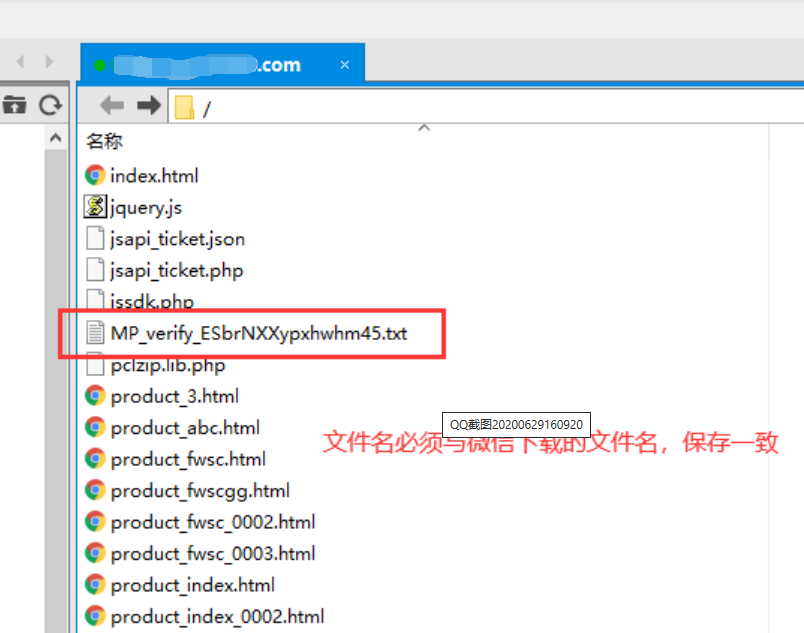The width and height of the screenshot is (804, 633).
Task: Click Chrome icon beside product_fwsc.html
Action: point(95,459)
